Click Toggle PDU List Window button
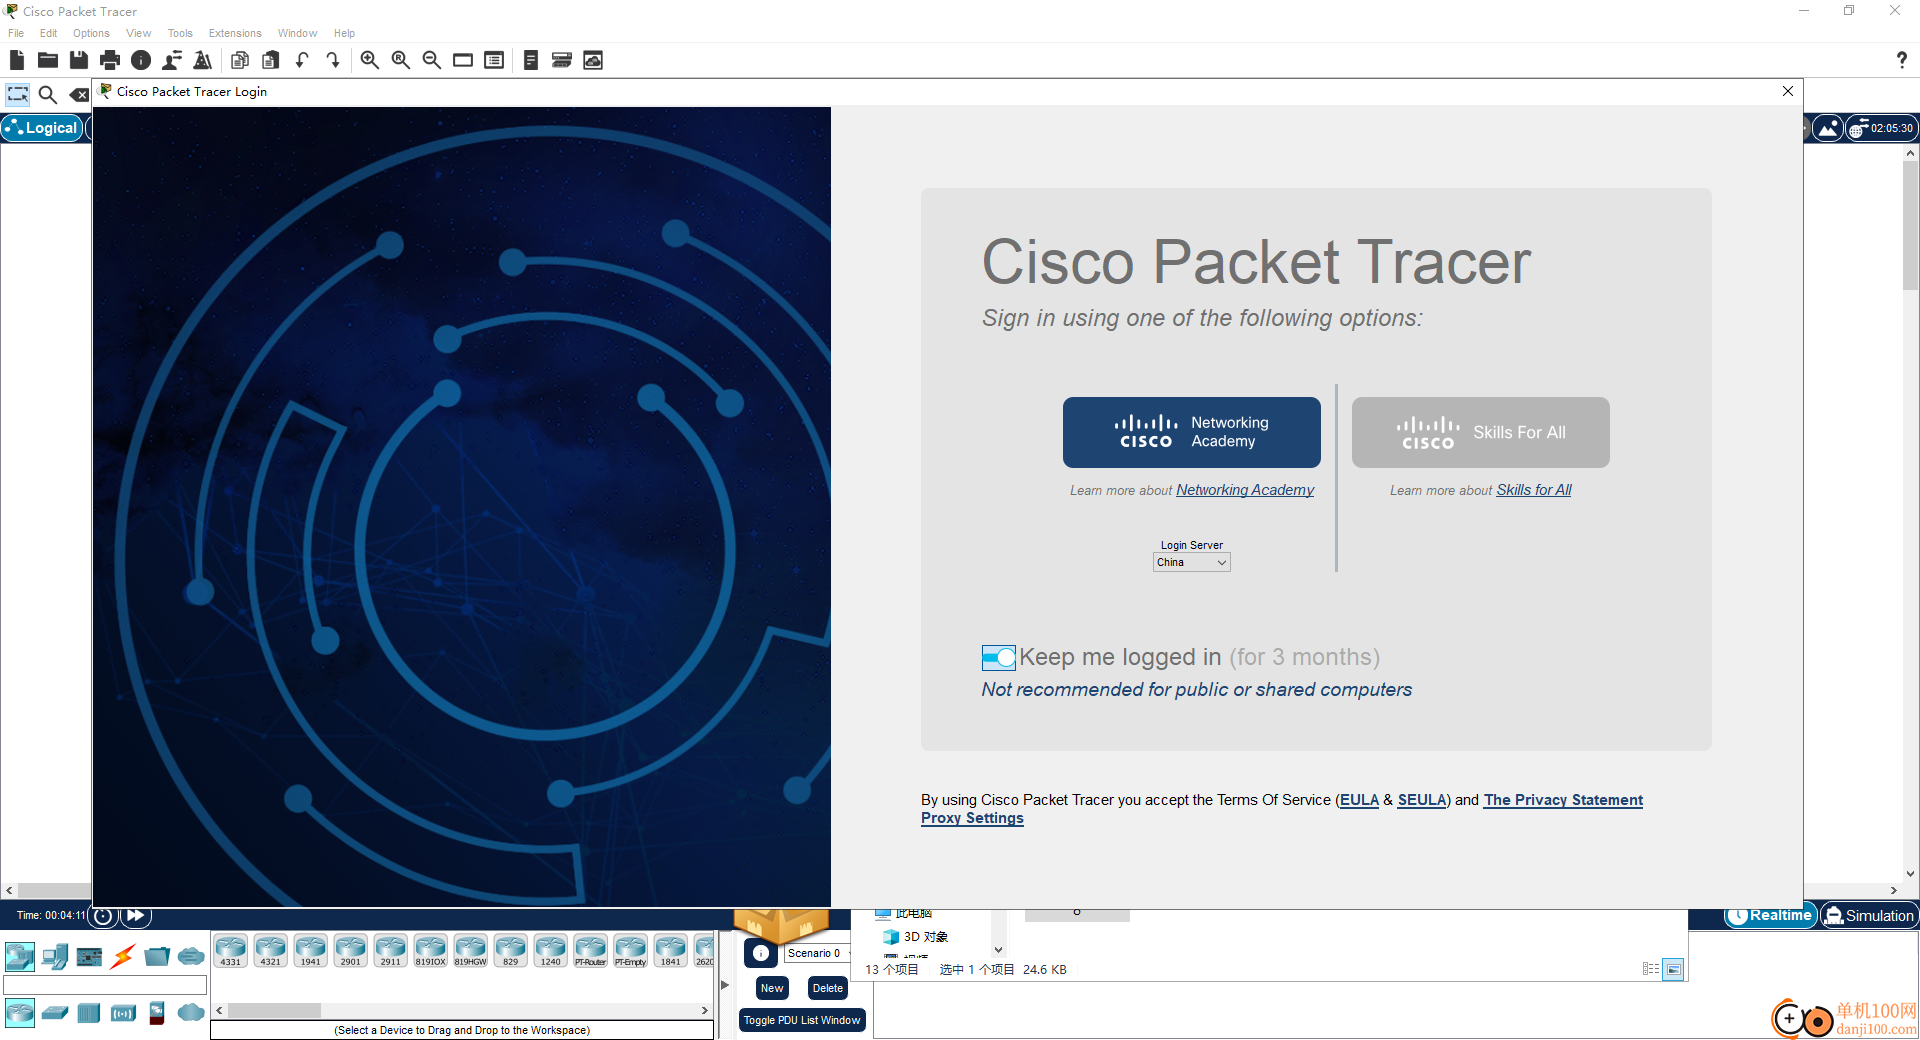This screenshot has height=1040, width=1920. [802, 1020]
